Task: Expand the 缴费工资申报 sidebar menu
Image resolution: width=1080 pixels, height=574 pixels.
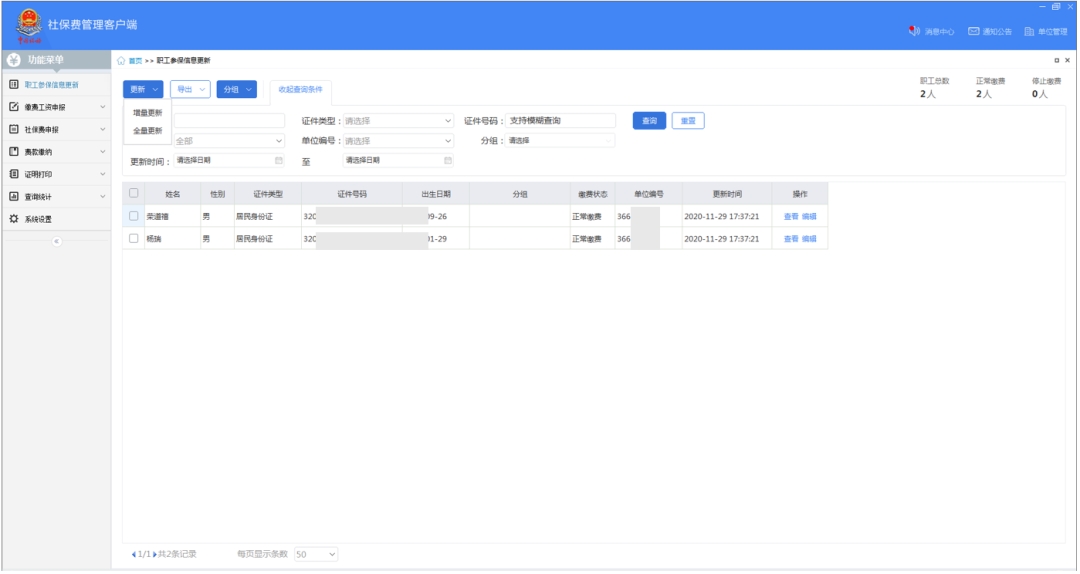Action: tap(55, 107)
